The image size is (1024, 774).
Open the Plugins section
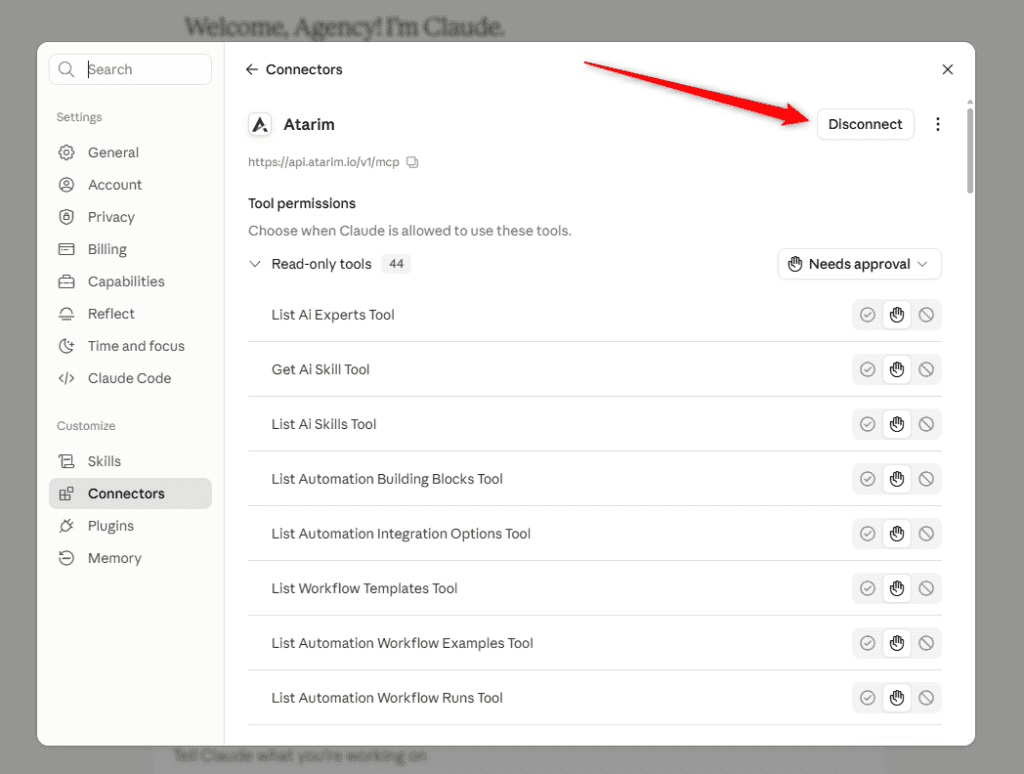pos(130,526)
